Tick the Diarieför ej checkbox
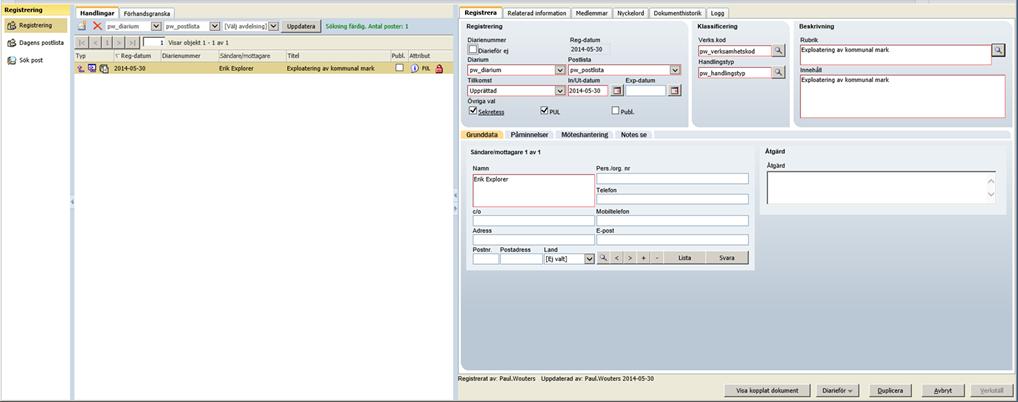The width and height of the screenshot is (1018, 402). click(x=473, y=49)
